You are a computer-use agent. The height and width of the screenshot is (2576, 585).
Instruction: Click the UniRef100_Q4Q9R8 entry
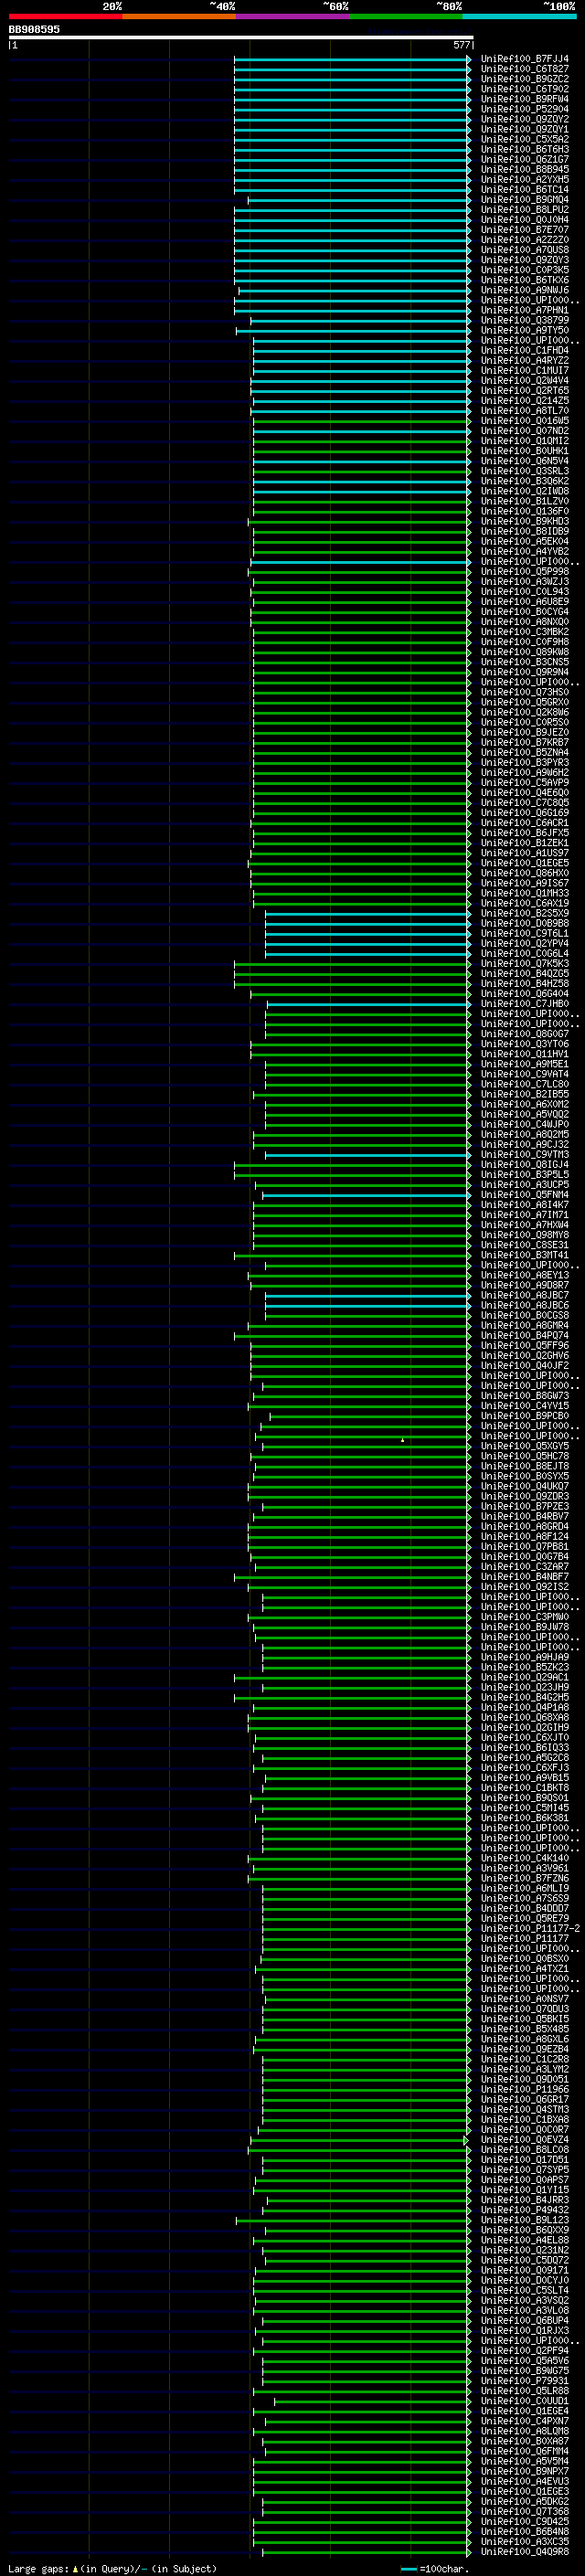point(524,2552)
